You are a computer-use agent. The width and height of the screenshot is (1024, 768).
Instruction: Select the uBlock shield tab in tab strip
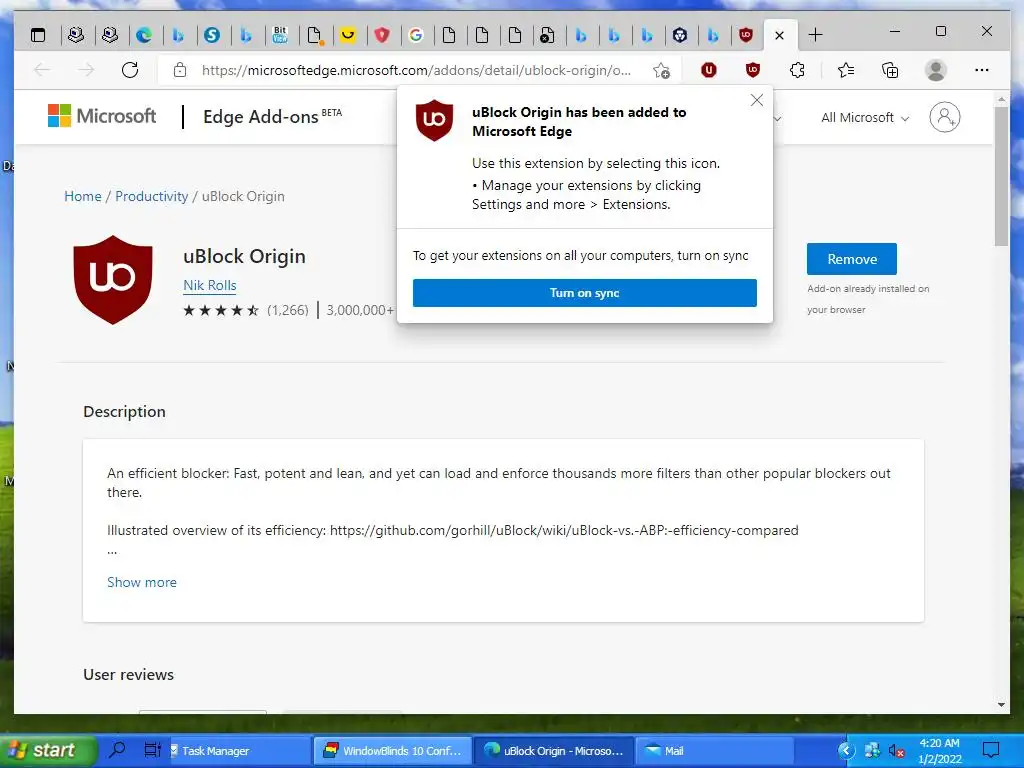click(x=746, y=35)
